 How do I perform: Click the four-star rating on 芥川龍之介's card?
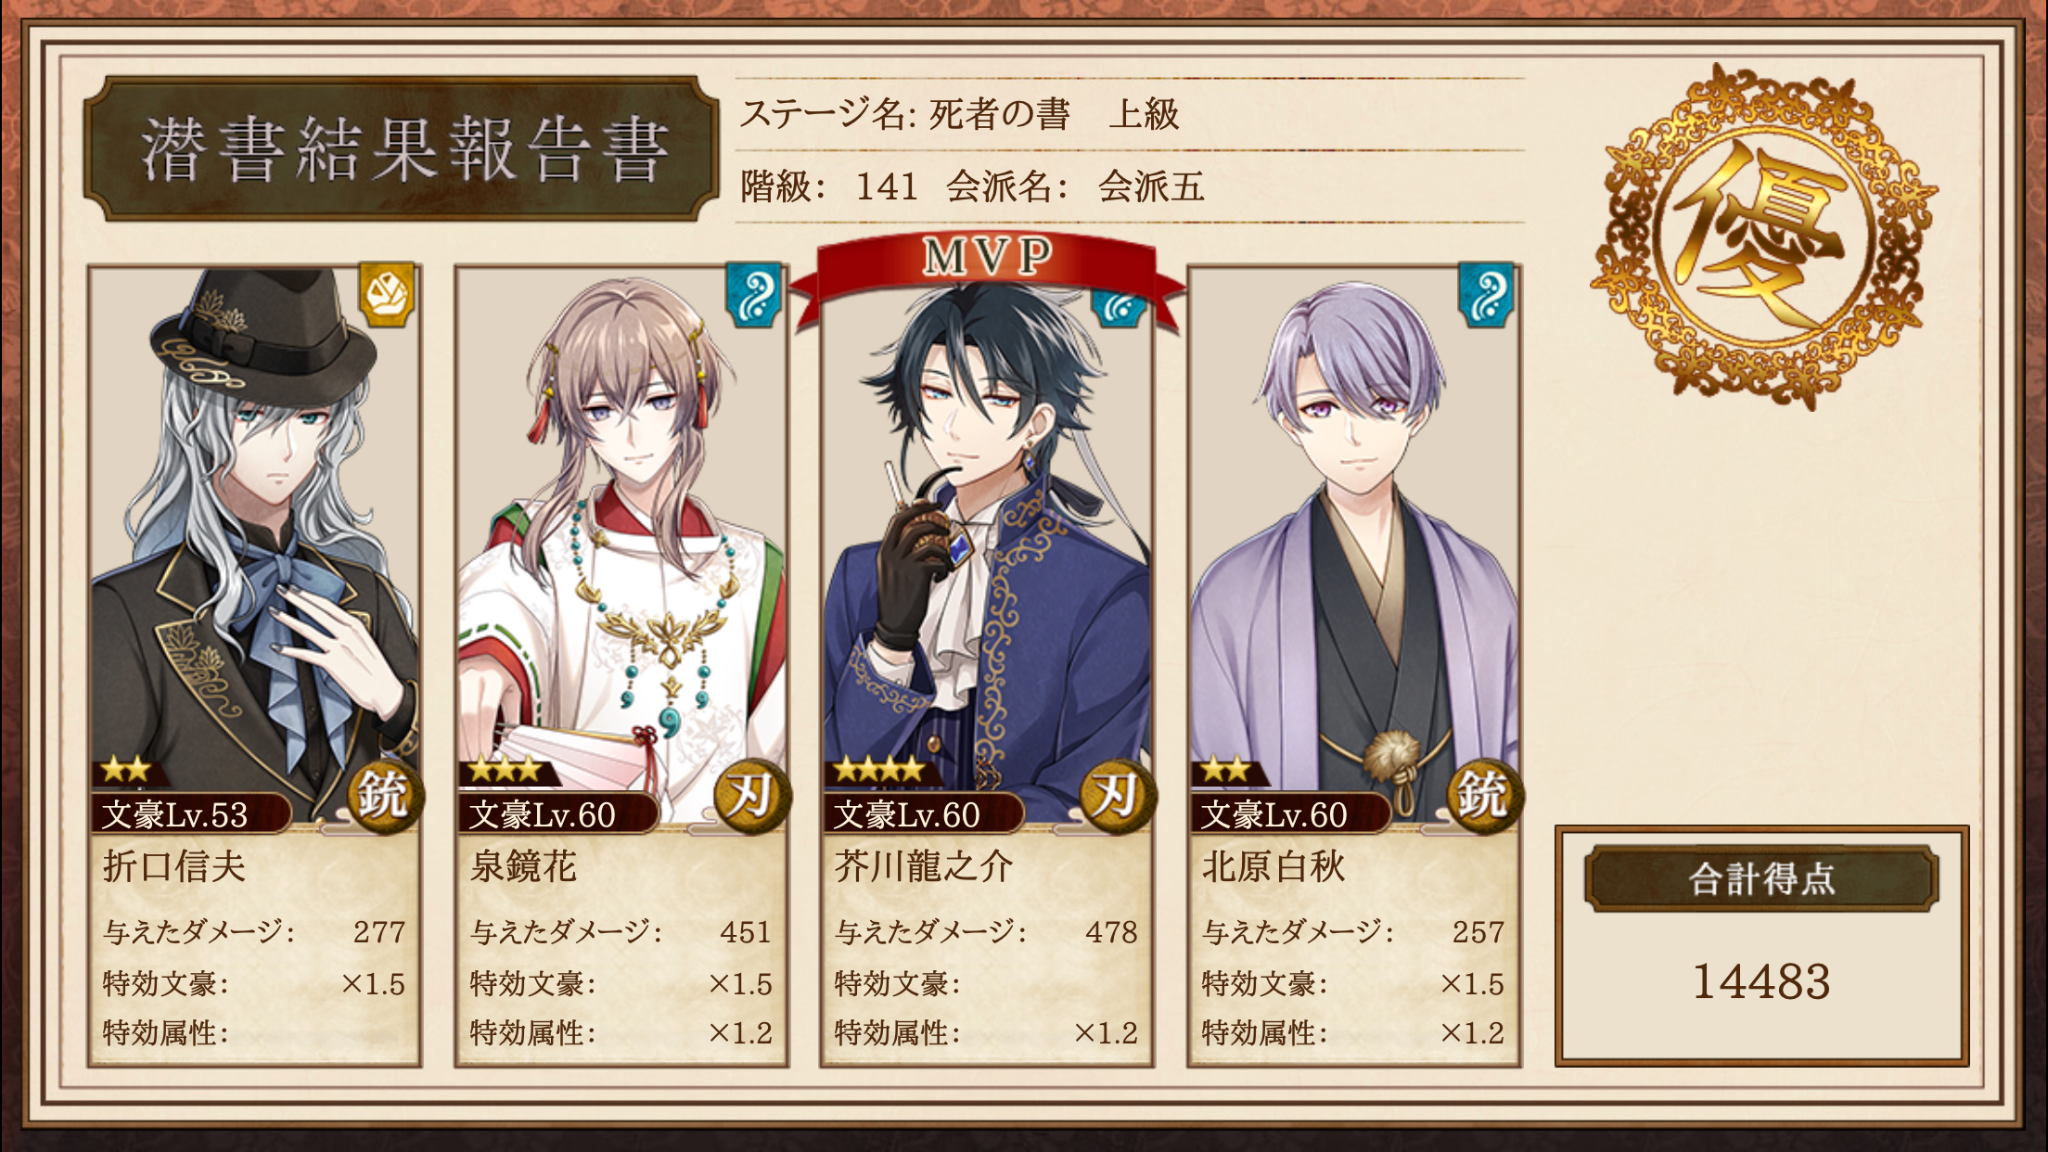point(880,770)
